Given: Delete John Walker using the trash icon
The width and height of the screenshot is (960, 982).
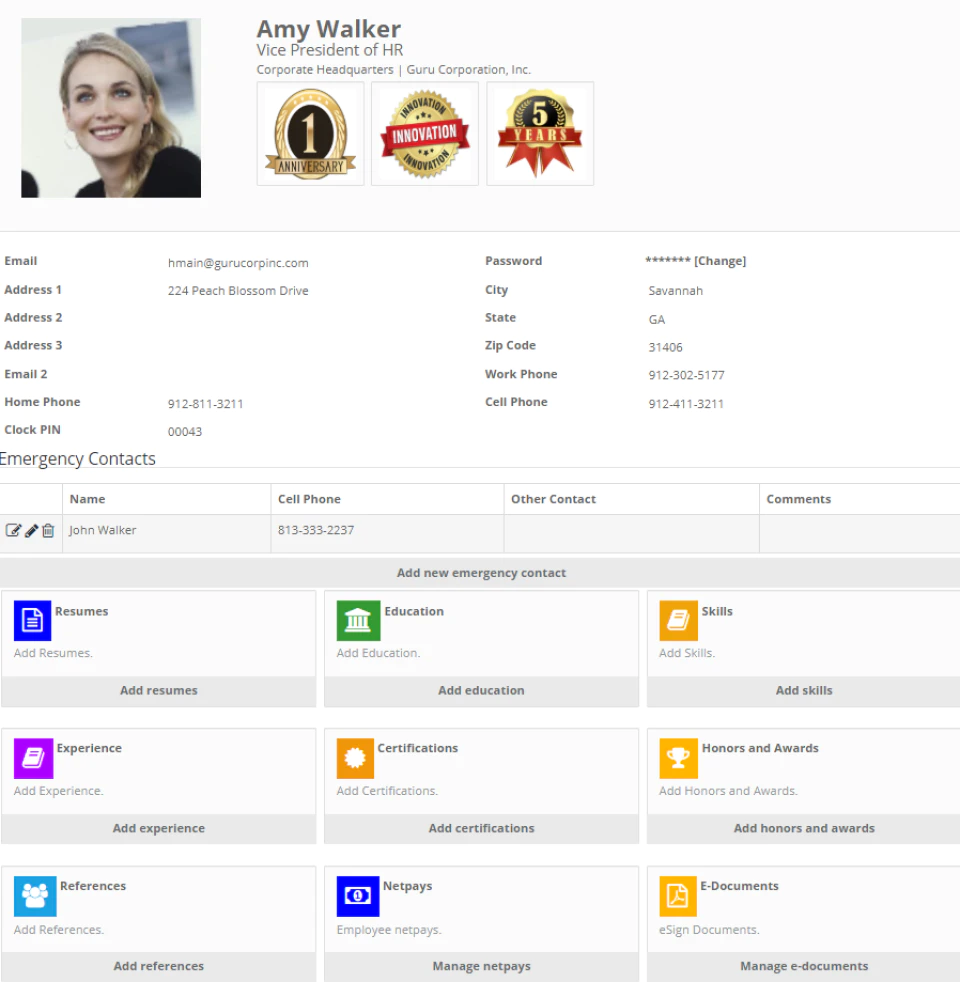Looking at the screenshot, I should point(48,530).
